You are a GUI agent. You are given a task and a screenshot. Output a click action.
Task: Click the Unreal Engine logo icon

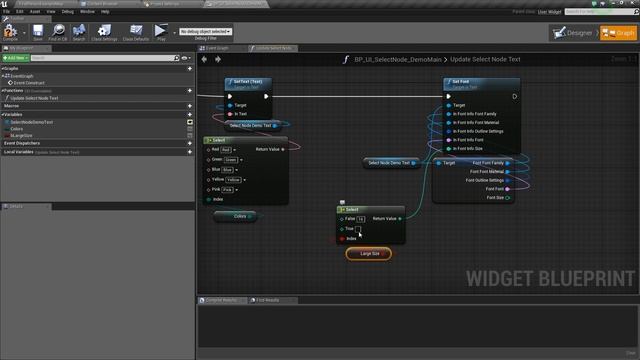4,4
